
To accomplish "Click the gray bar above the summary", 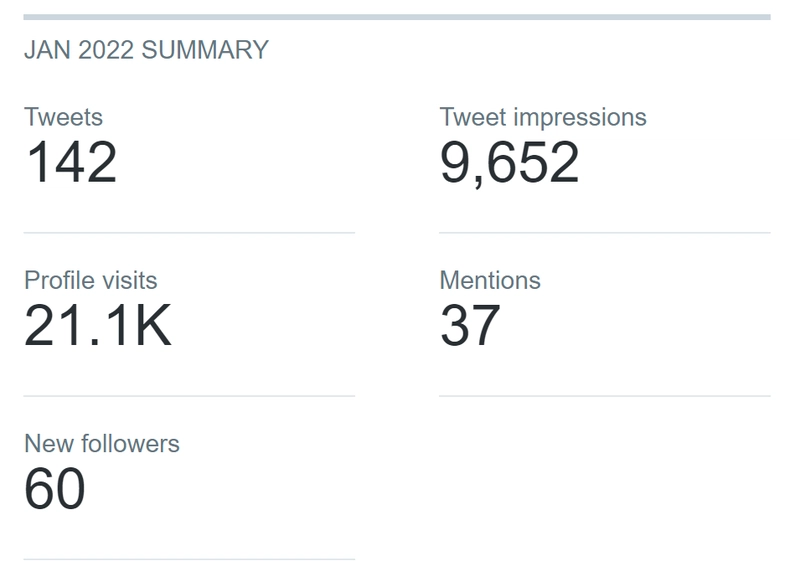I will 397,17.
